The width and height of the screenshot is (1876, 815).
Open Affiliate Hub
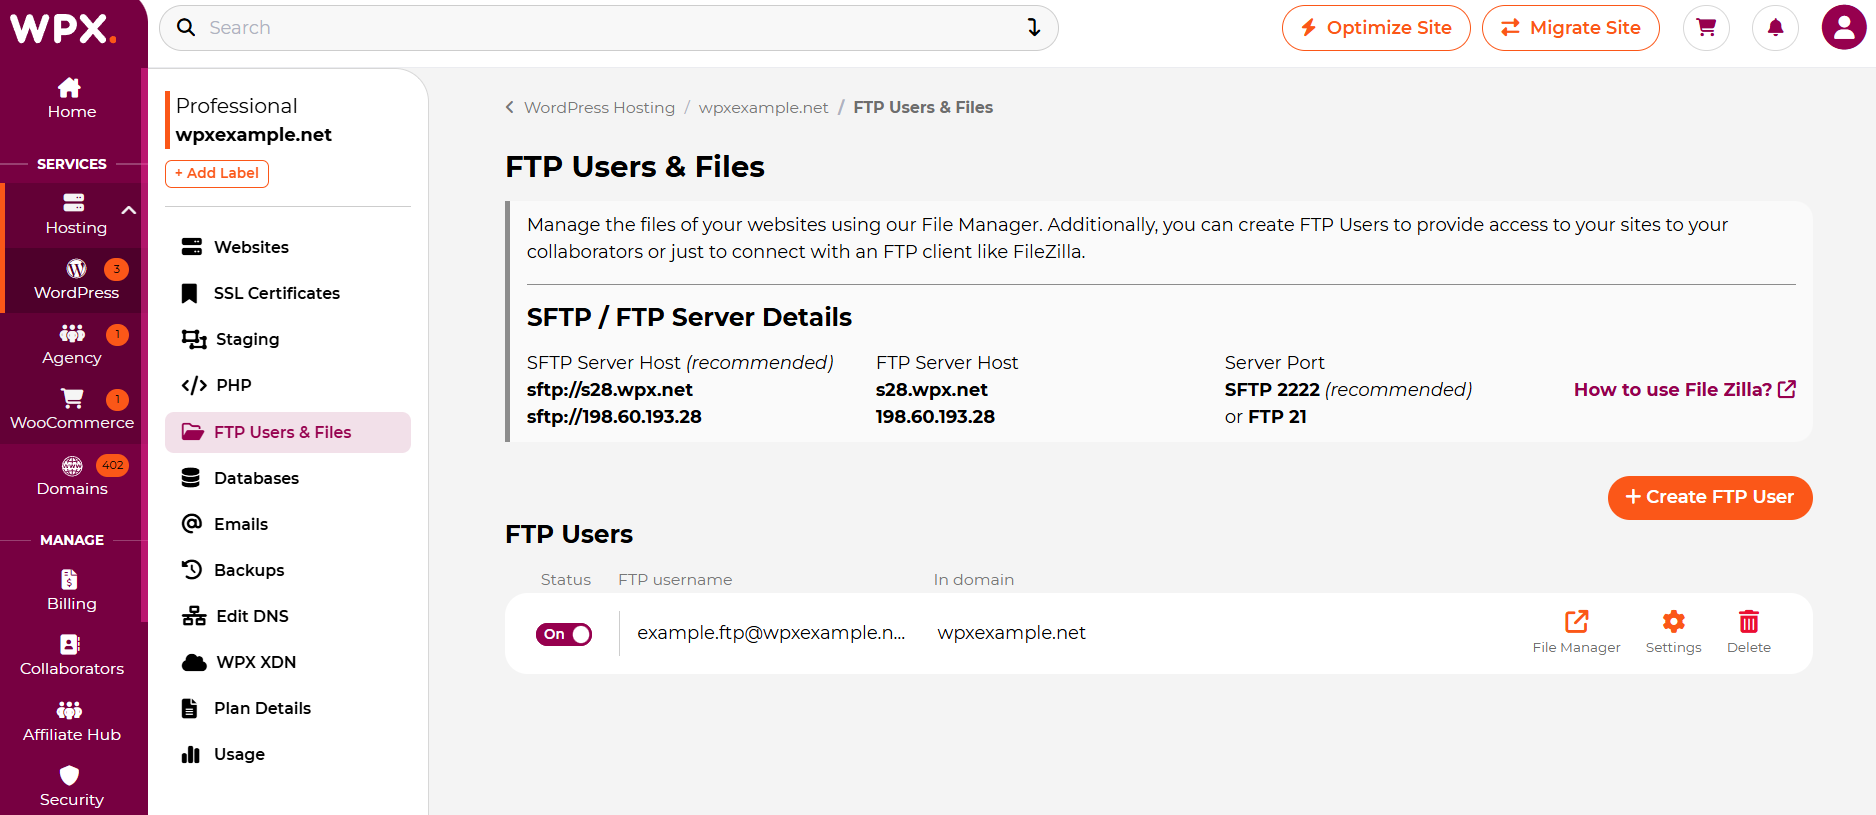point(72,722)
